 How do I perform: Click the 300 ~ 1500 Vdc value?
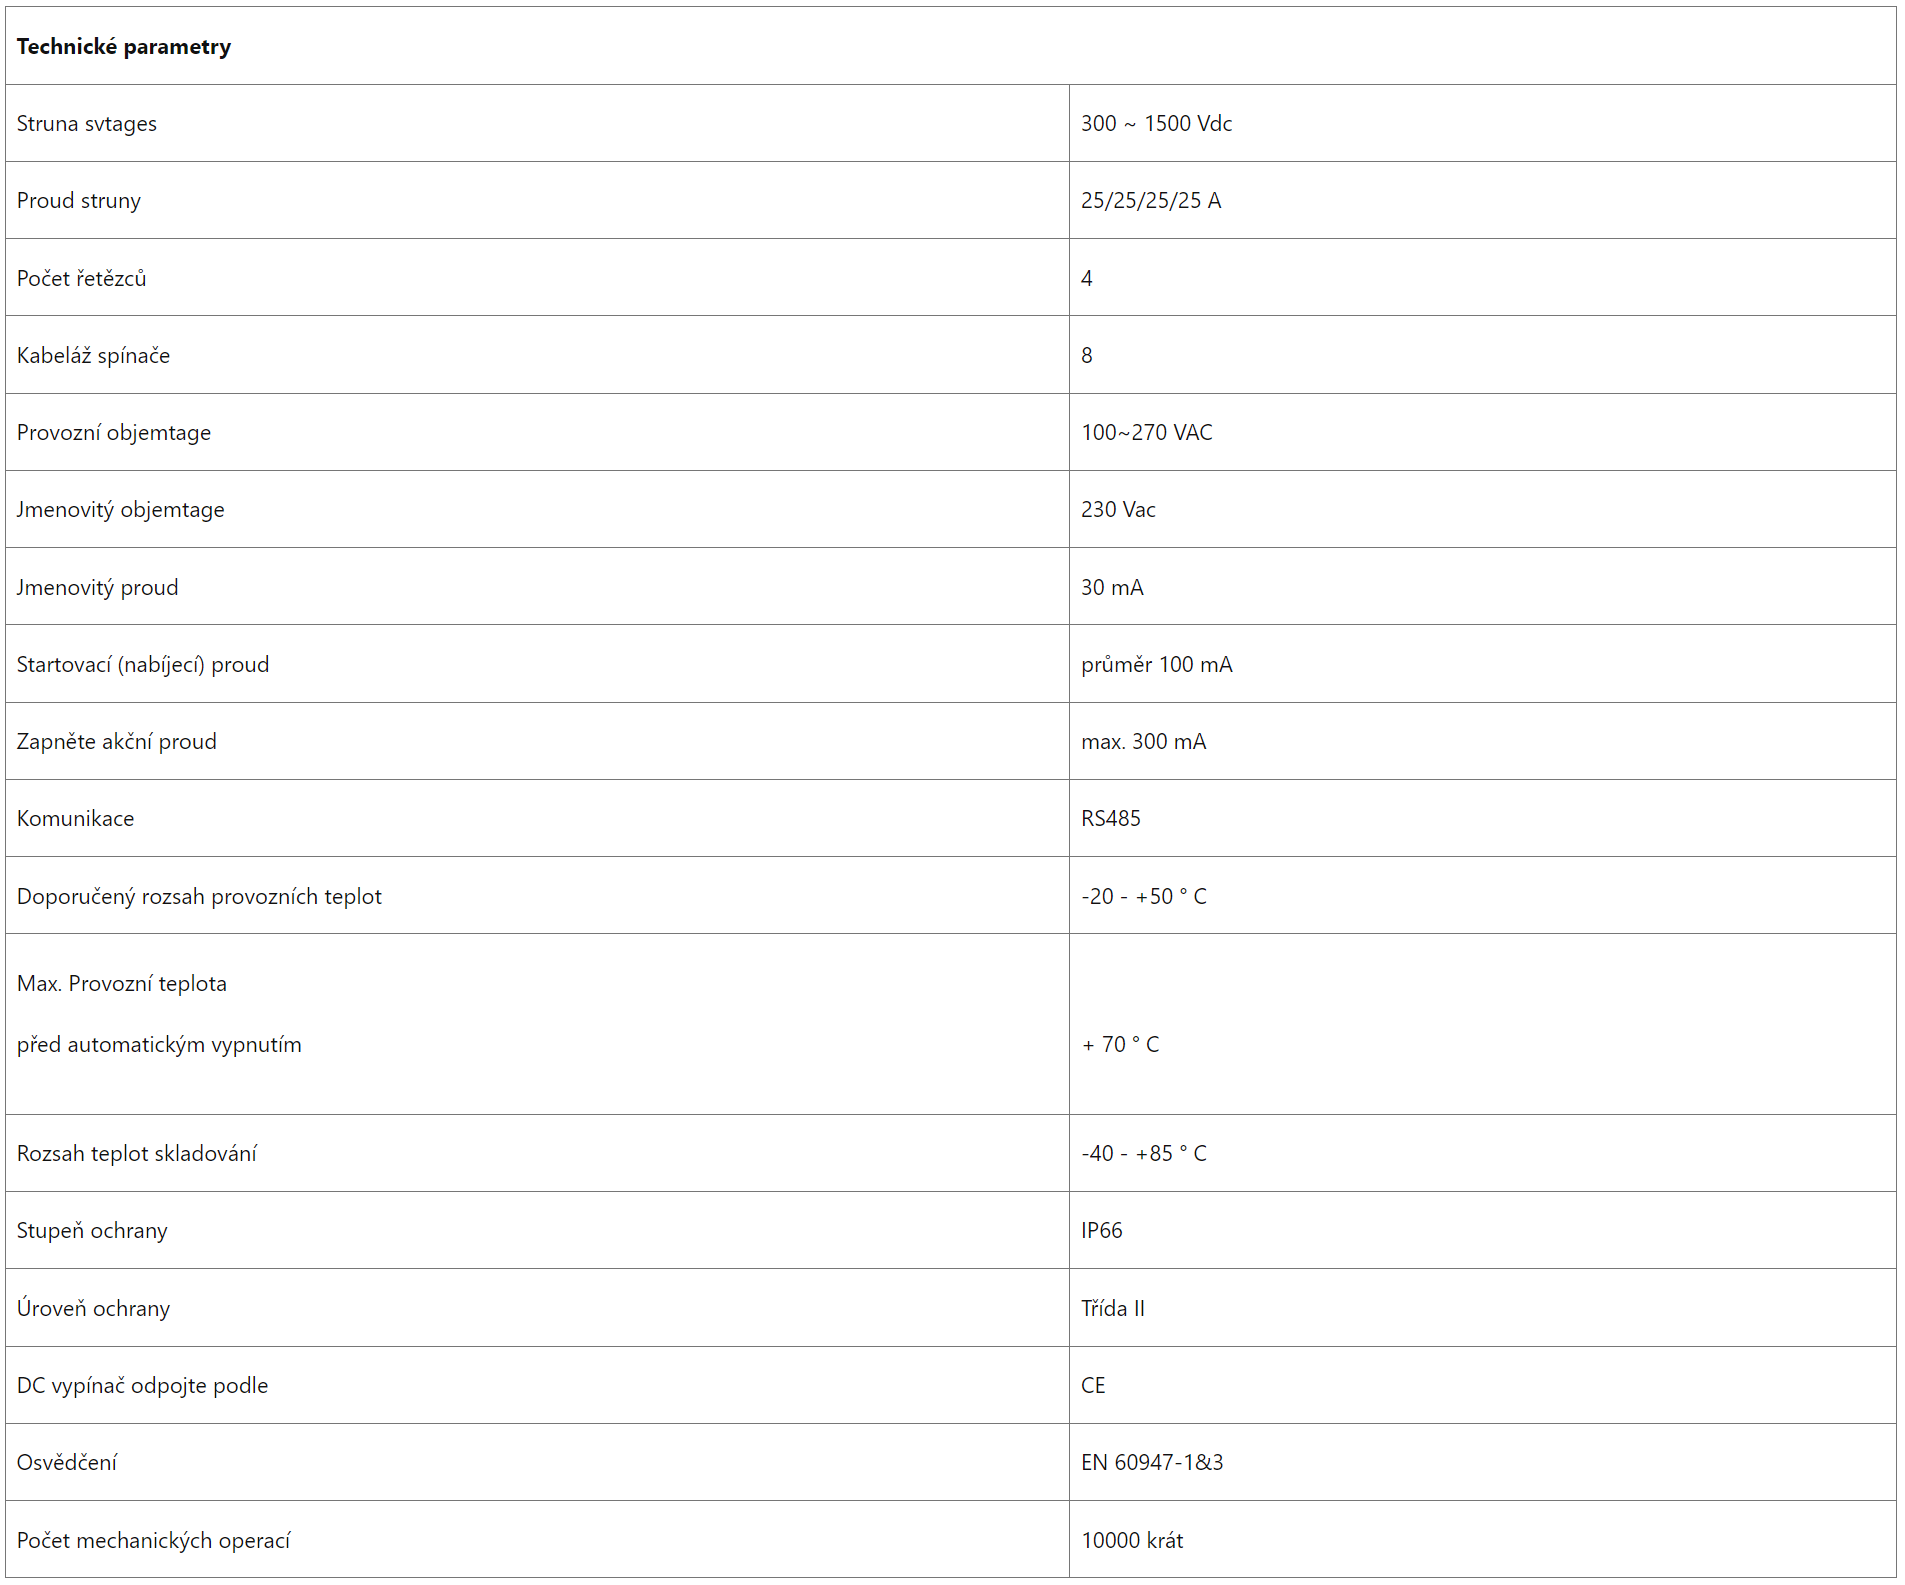(x=1156, y=123)
